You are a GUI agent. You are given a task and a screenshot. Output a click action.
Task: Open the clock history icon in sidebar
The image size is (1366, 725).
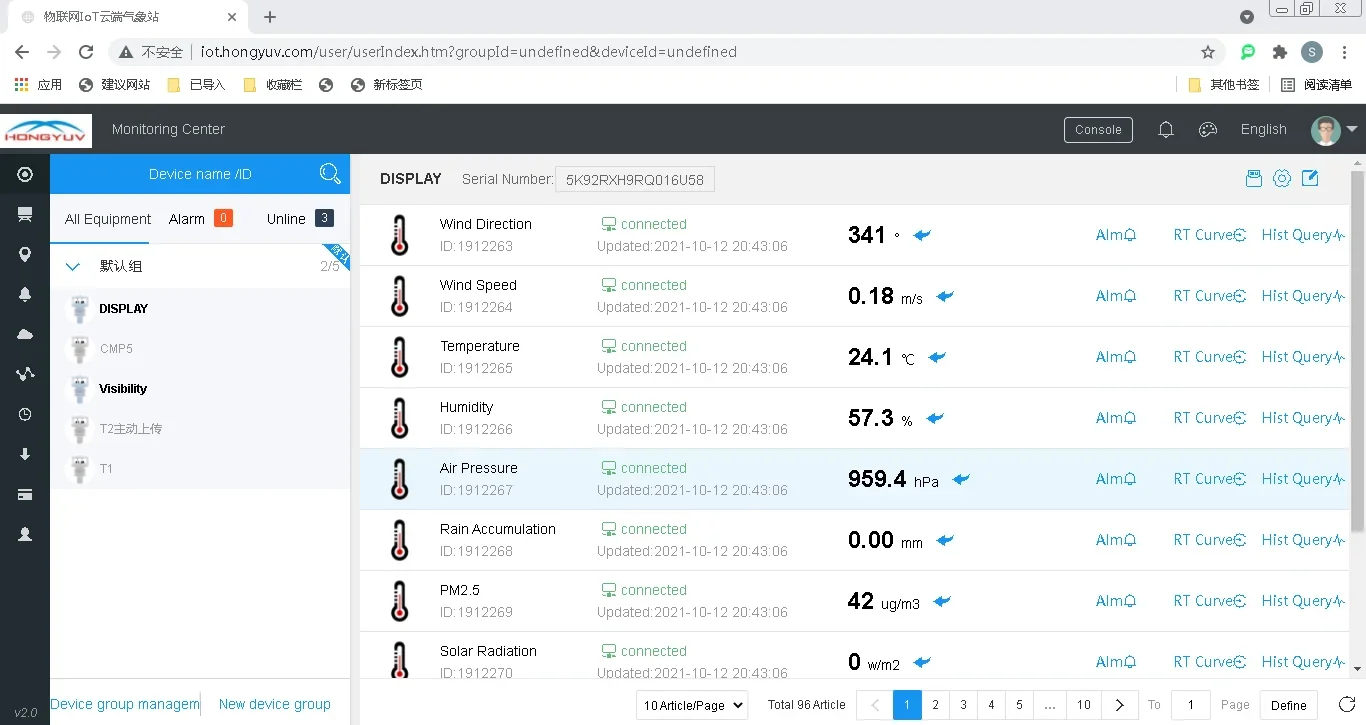(25, 414)
